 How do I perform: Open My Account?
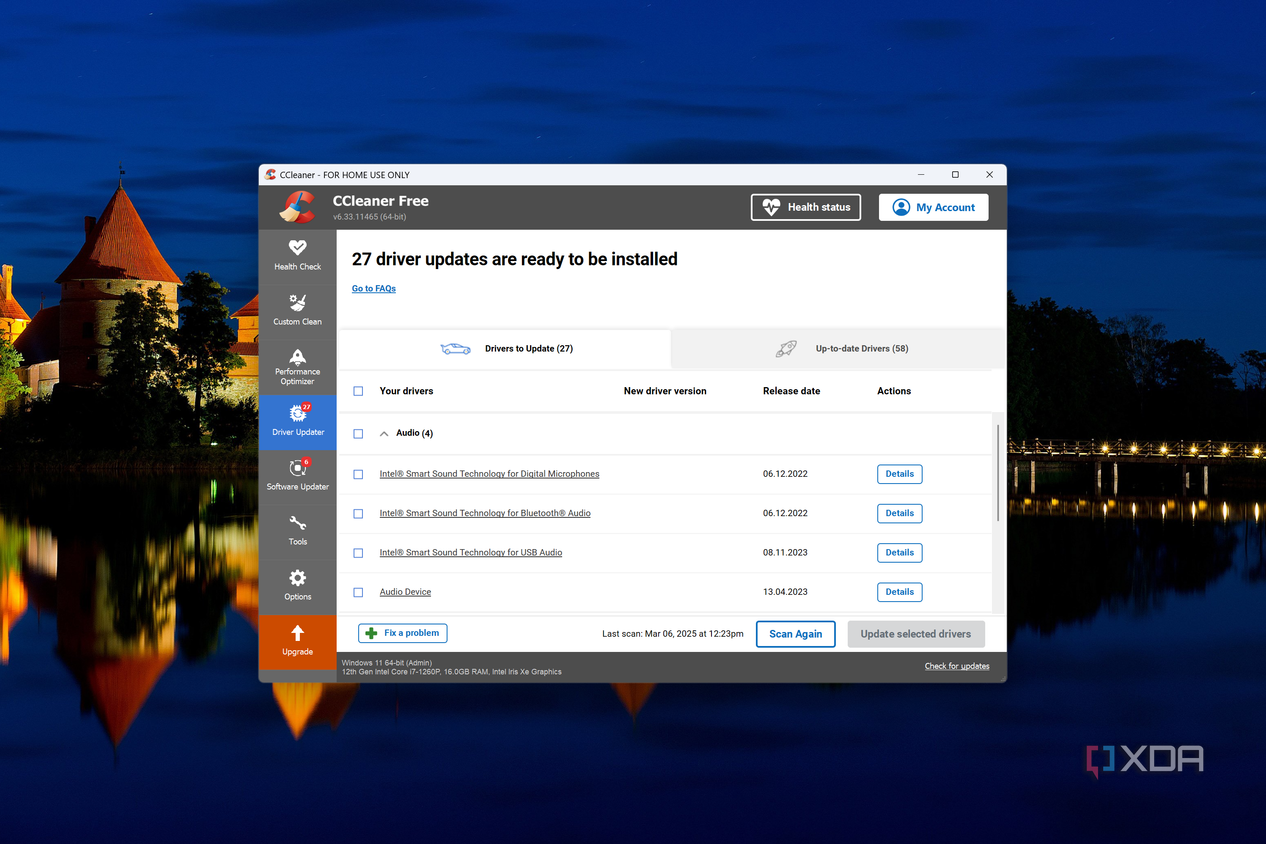tap(934, 207)
